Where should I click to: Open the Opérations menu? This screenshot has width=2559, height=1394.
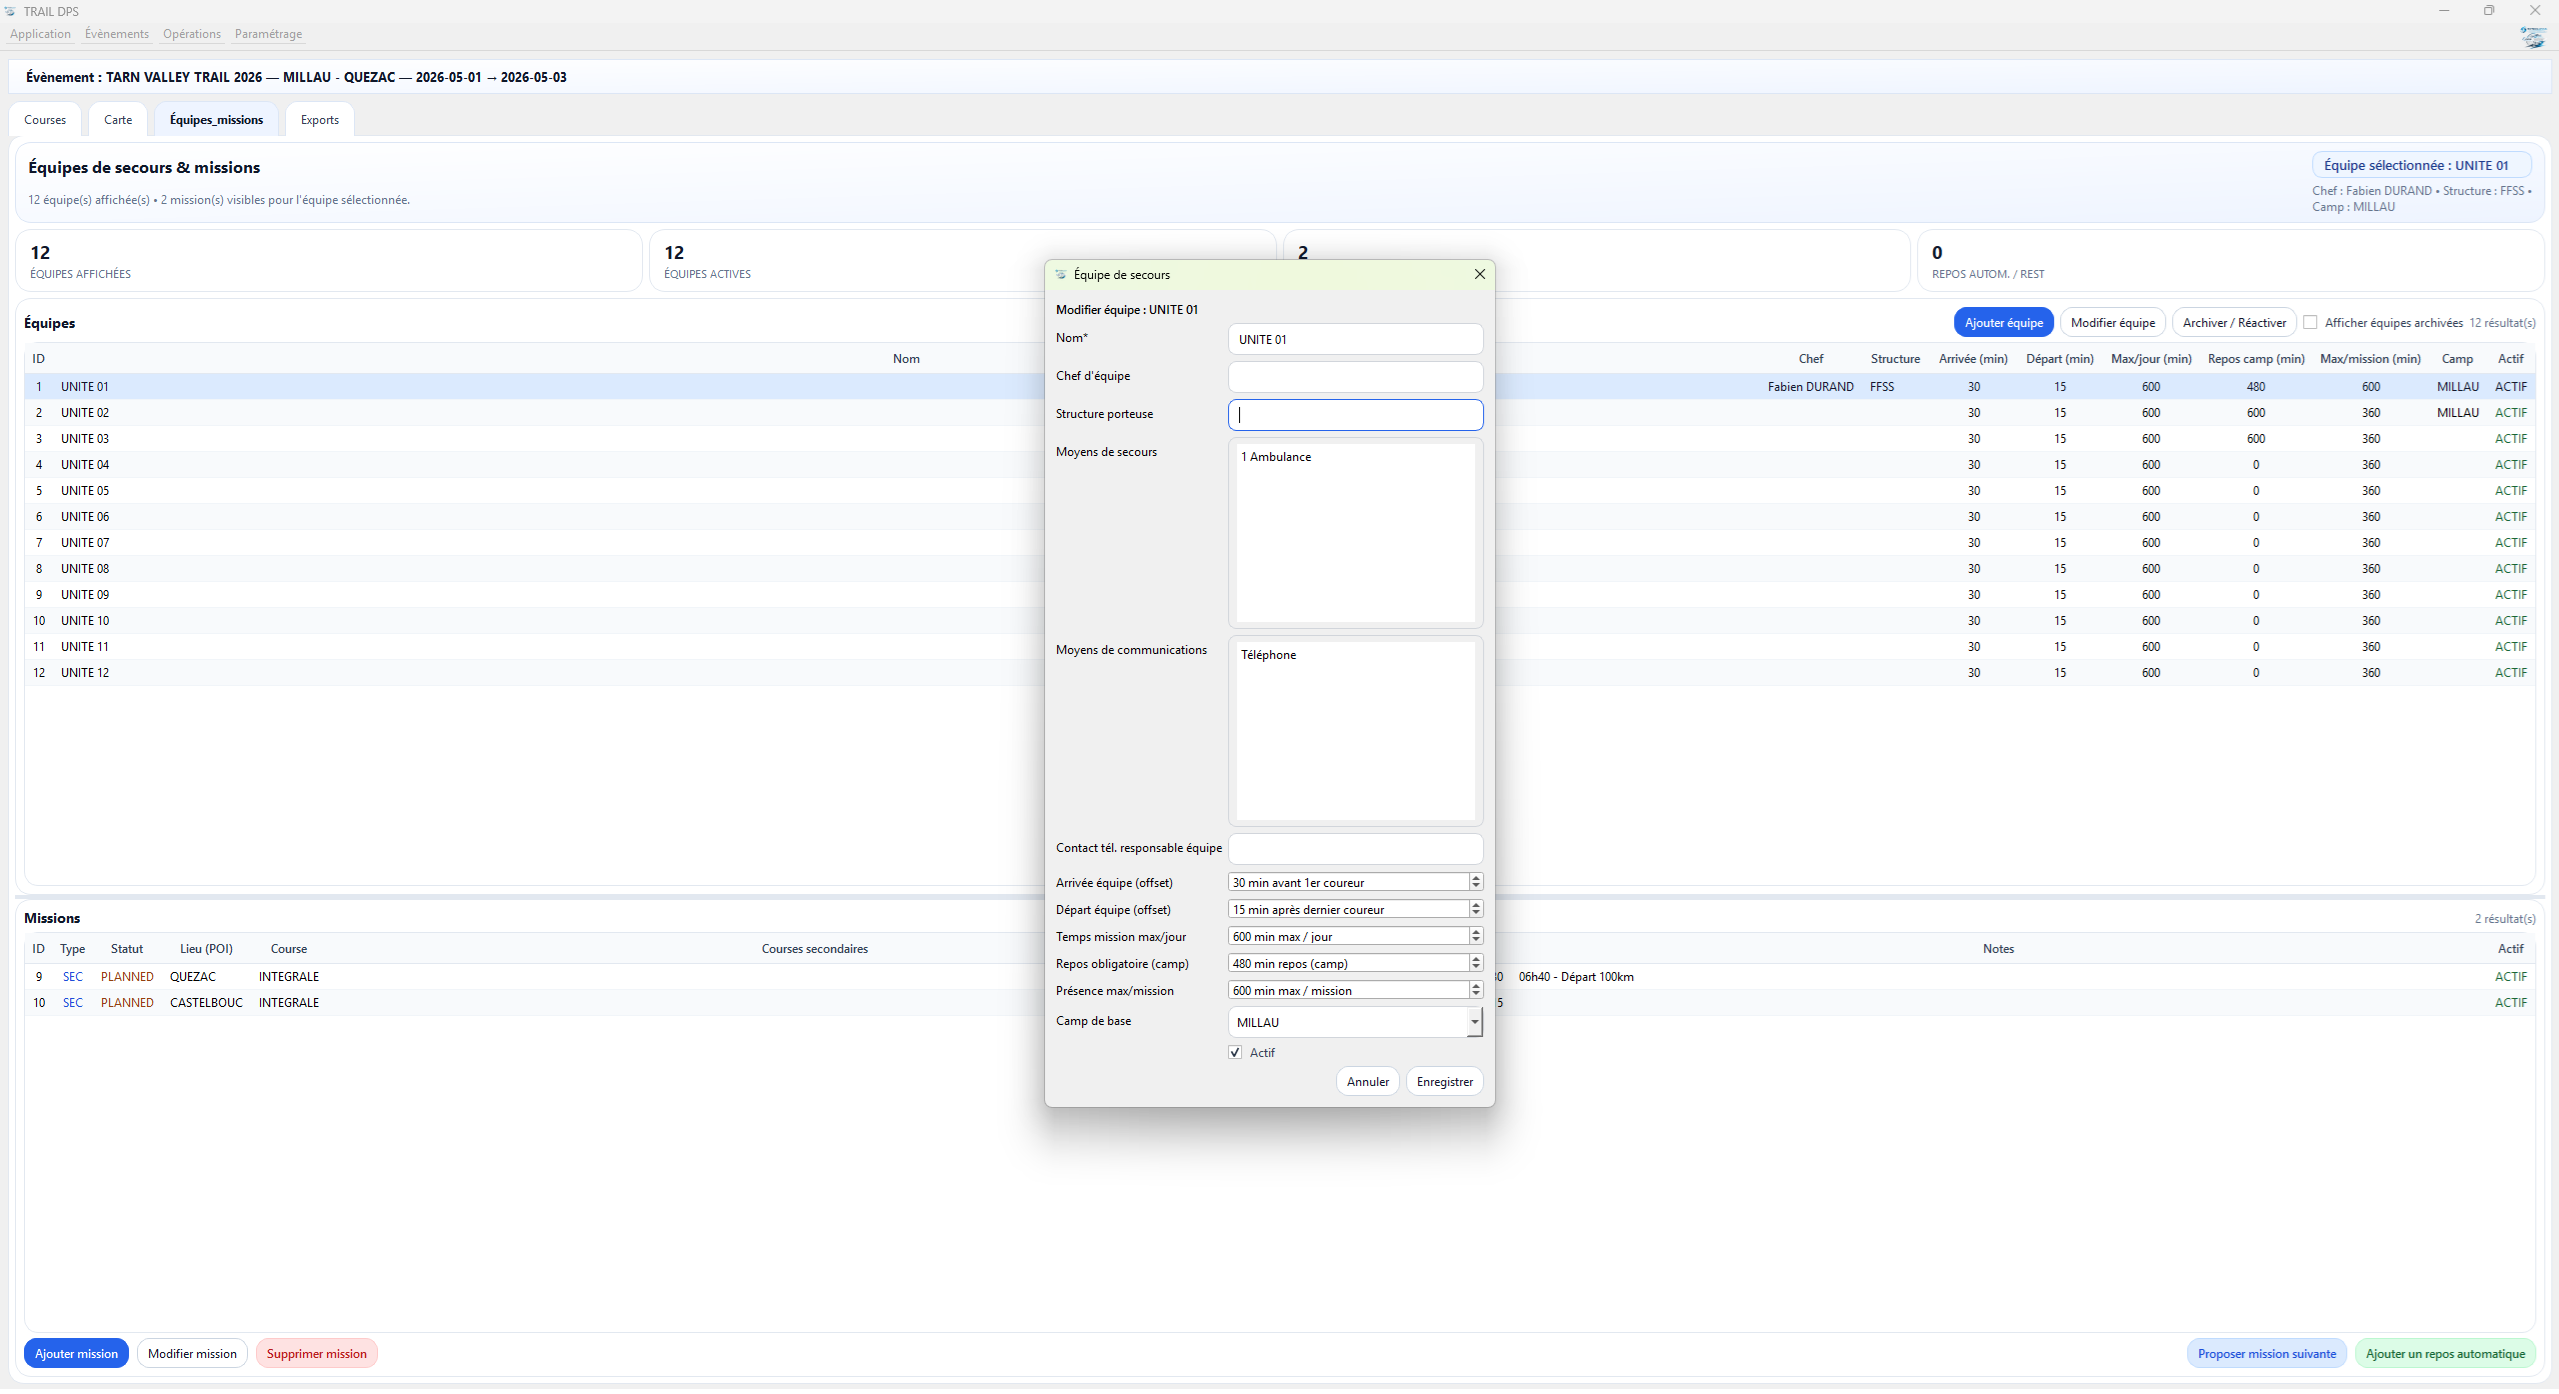coord(191,34)
